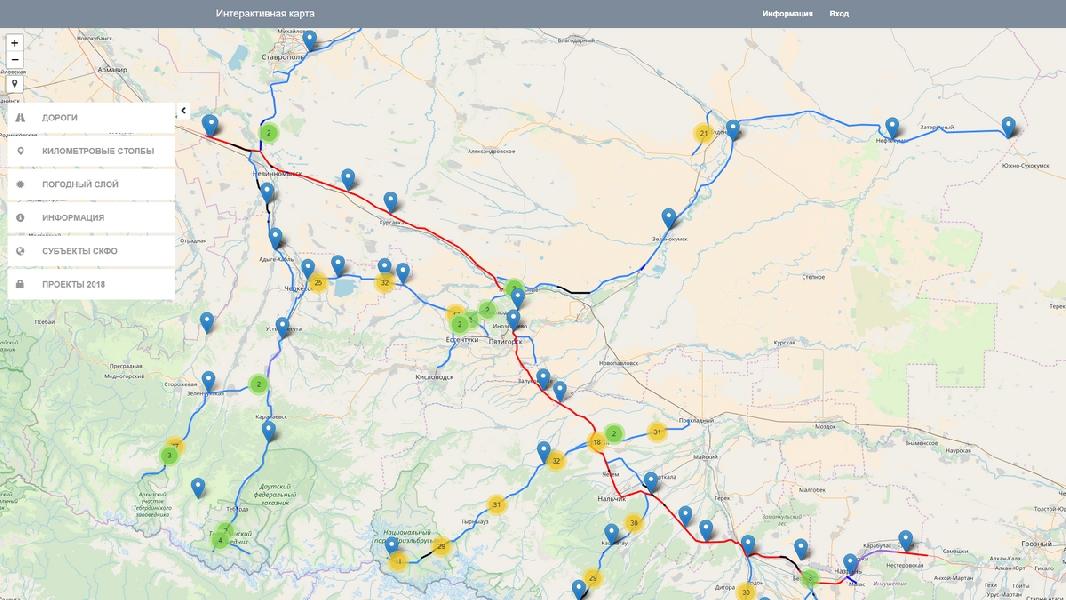1066x600 pixels.
Task: Expand the ДОРОГИ roads section
Action: click(88, 118)
